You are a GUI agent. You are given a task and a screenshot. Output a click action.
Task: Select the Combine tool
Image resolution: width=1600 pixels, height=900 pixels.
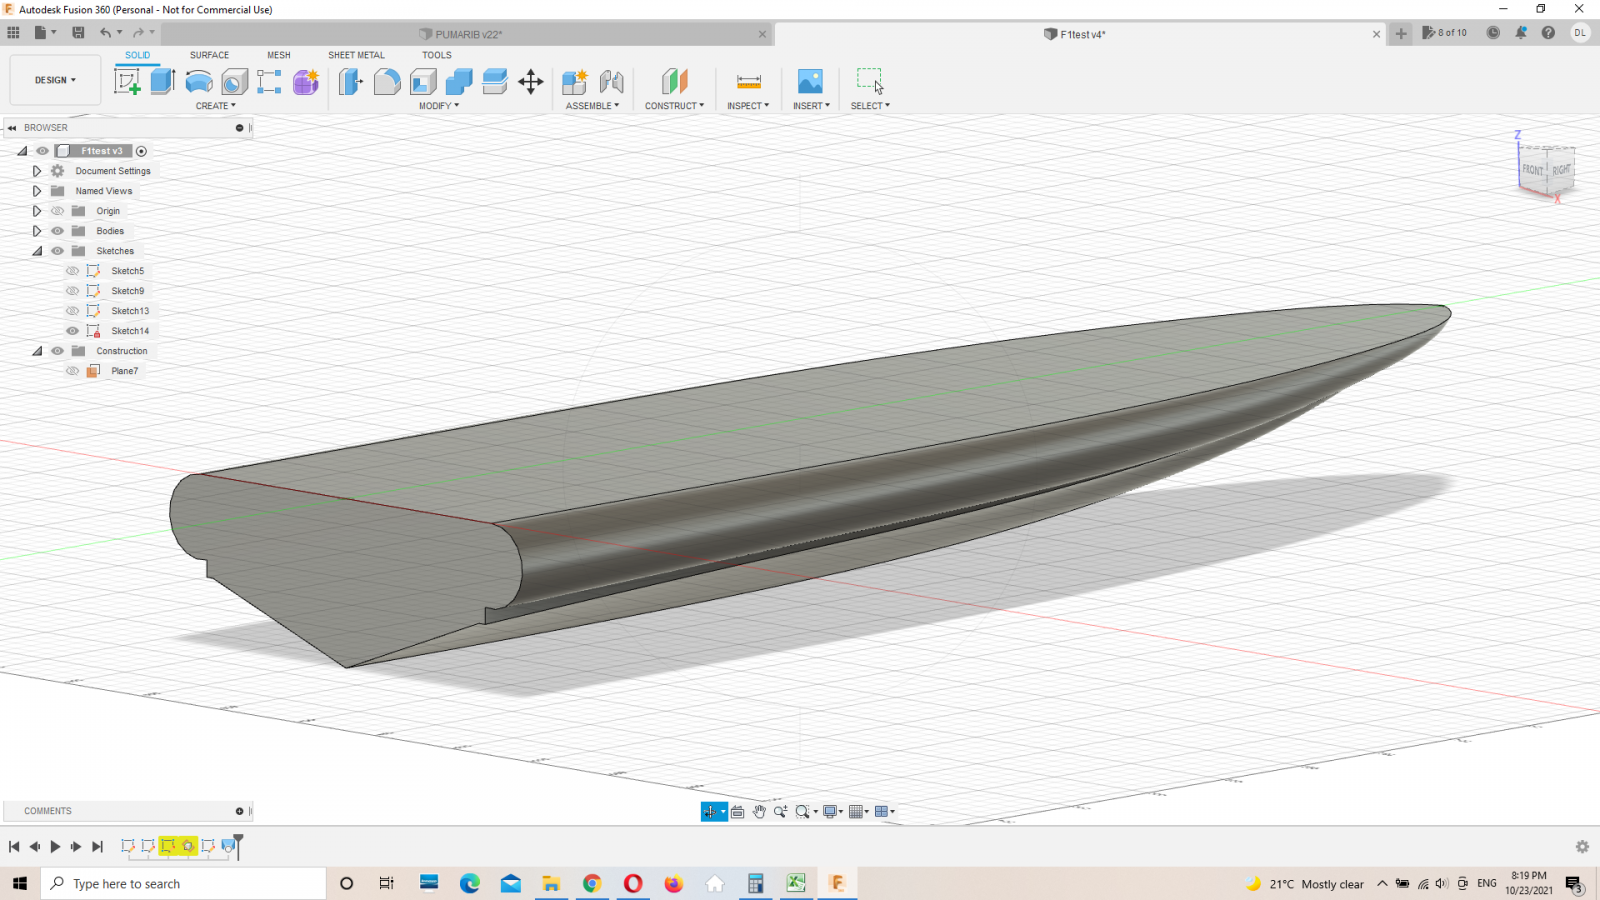tap(459, 82)
